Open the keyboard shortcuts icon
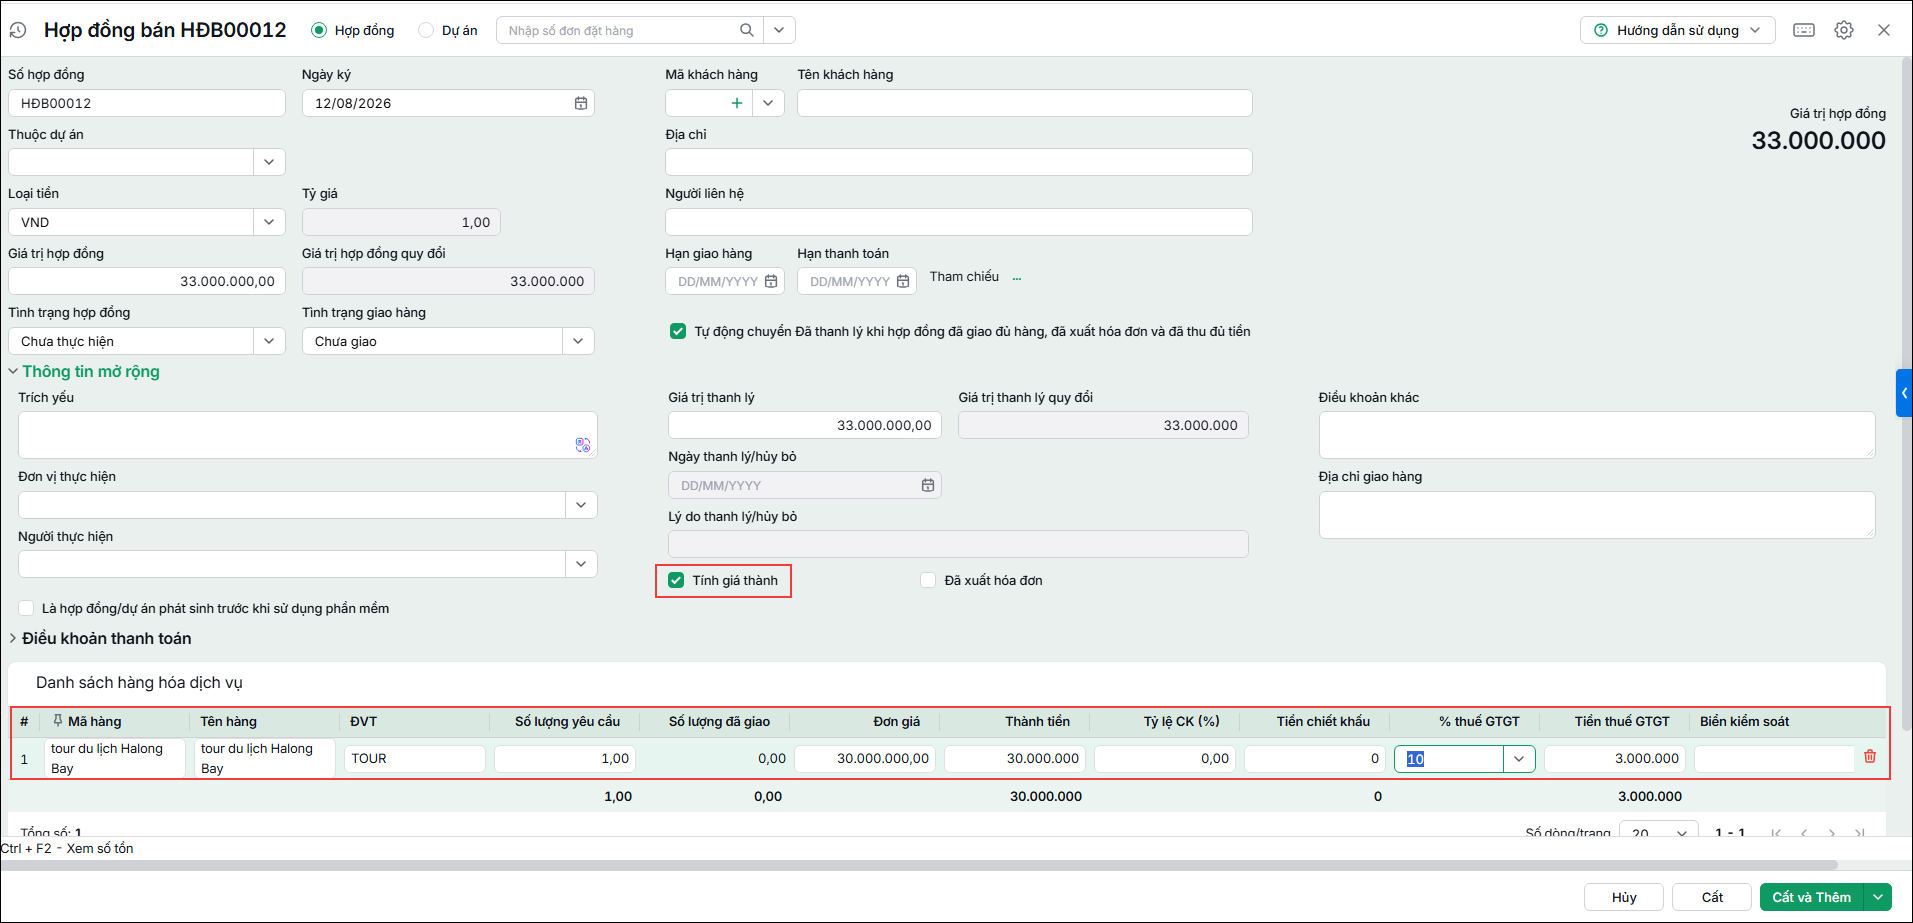 [1804, 30]
